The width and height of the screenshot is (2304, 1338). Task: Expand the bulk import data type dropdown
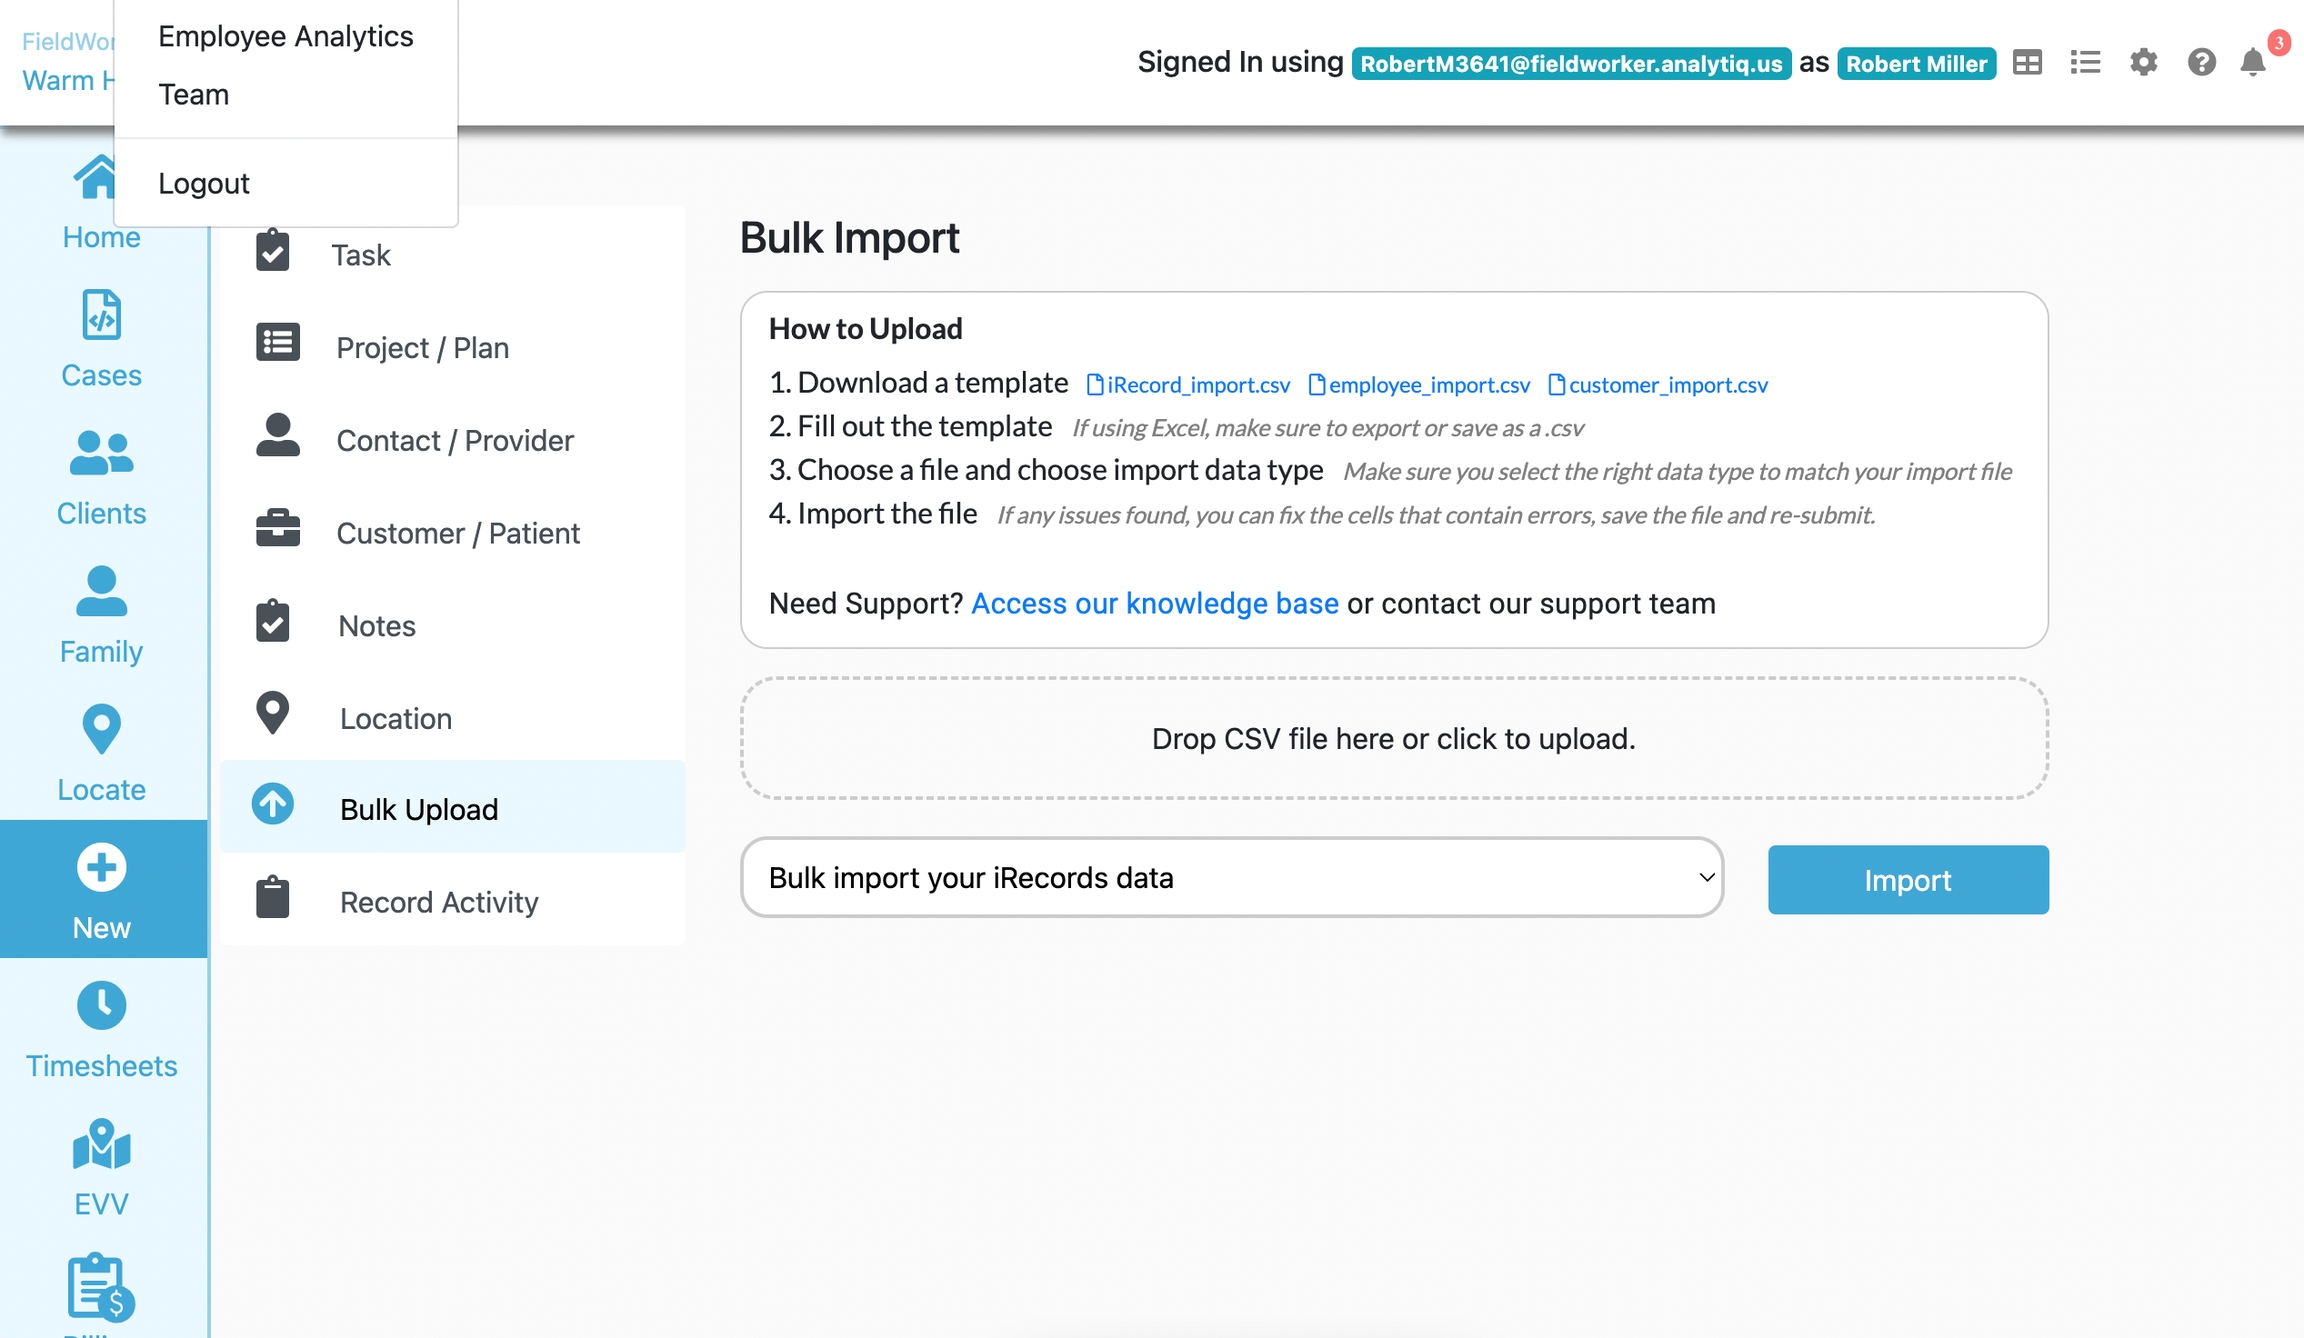pyautogui.click(x=1231, y=878)
